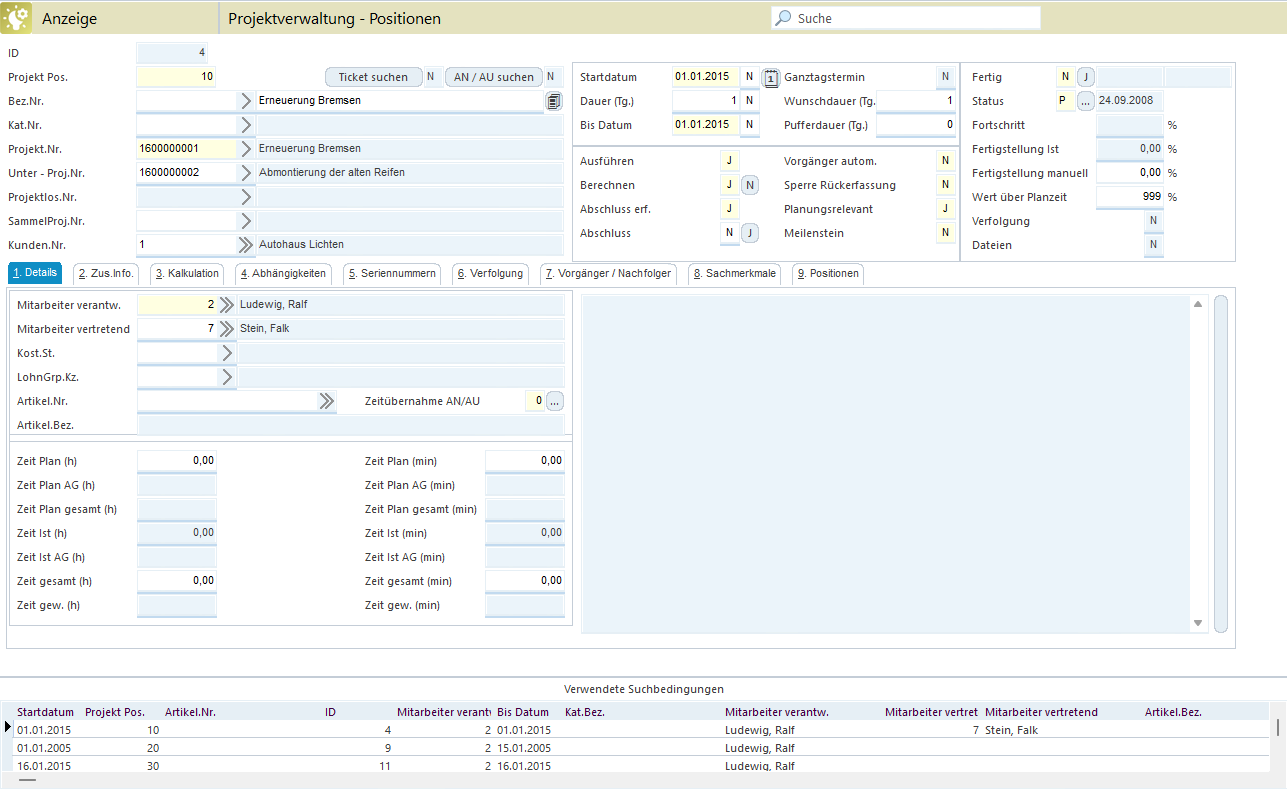Screen dimensions: 1287x789
Task: Click the lookup arrow next to Bez.Nr.
Action: [247, 101]
